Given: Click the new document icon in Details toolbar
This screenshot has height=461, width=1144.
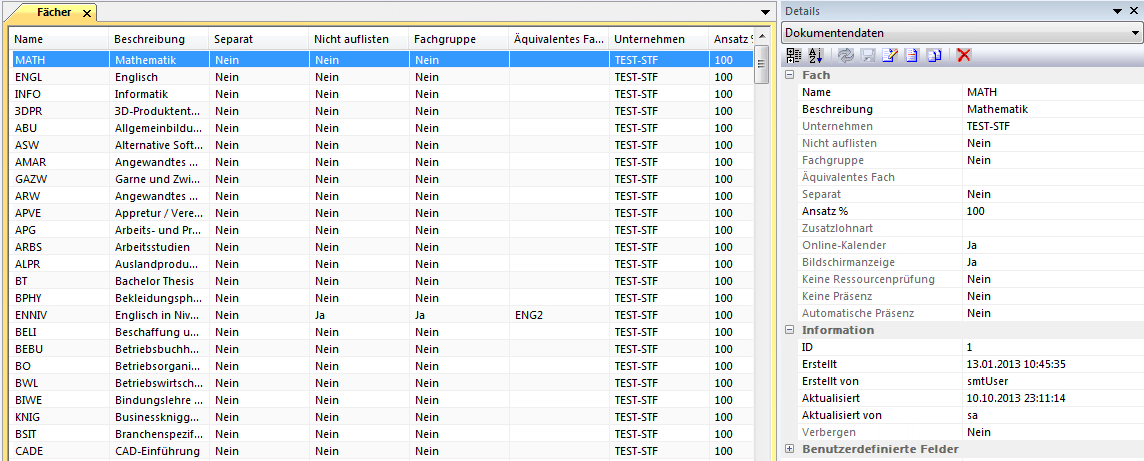Looking at the screenshot, I should tap(911, 55).
